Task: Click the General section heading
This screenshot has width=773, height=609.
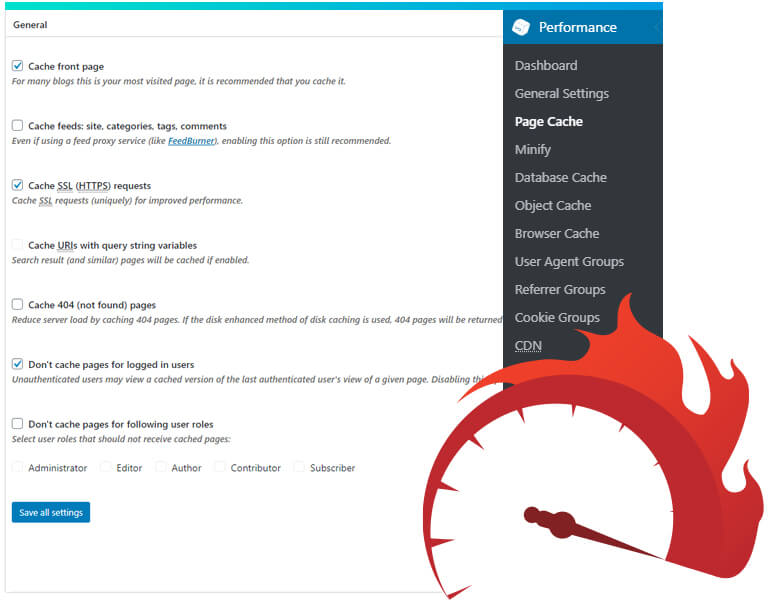Action: point(30,25)
